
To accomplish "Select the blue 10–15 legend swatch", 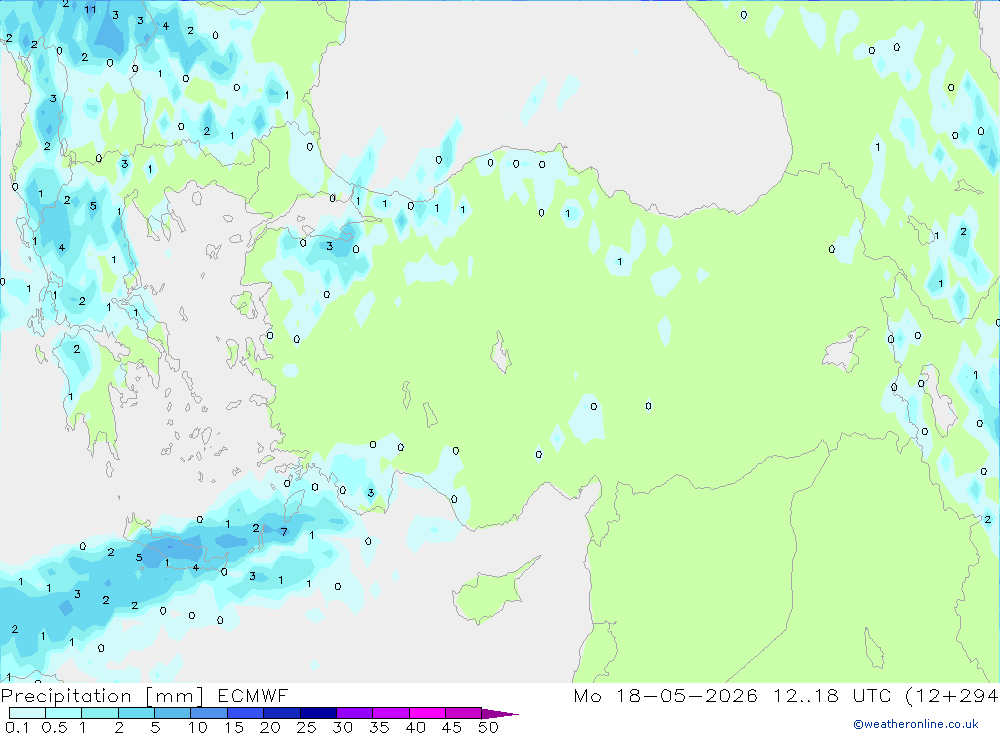I will tap(209, 713).
